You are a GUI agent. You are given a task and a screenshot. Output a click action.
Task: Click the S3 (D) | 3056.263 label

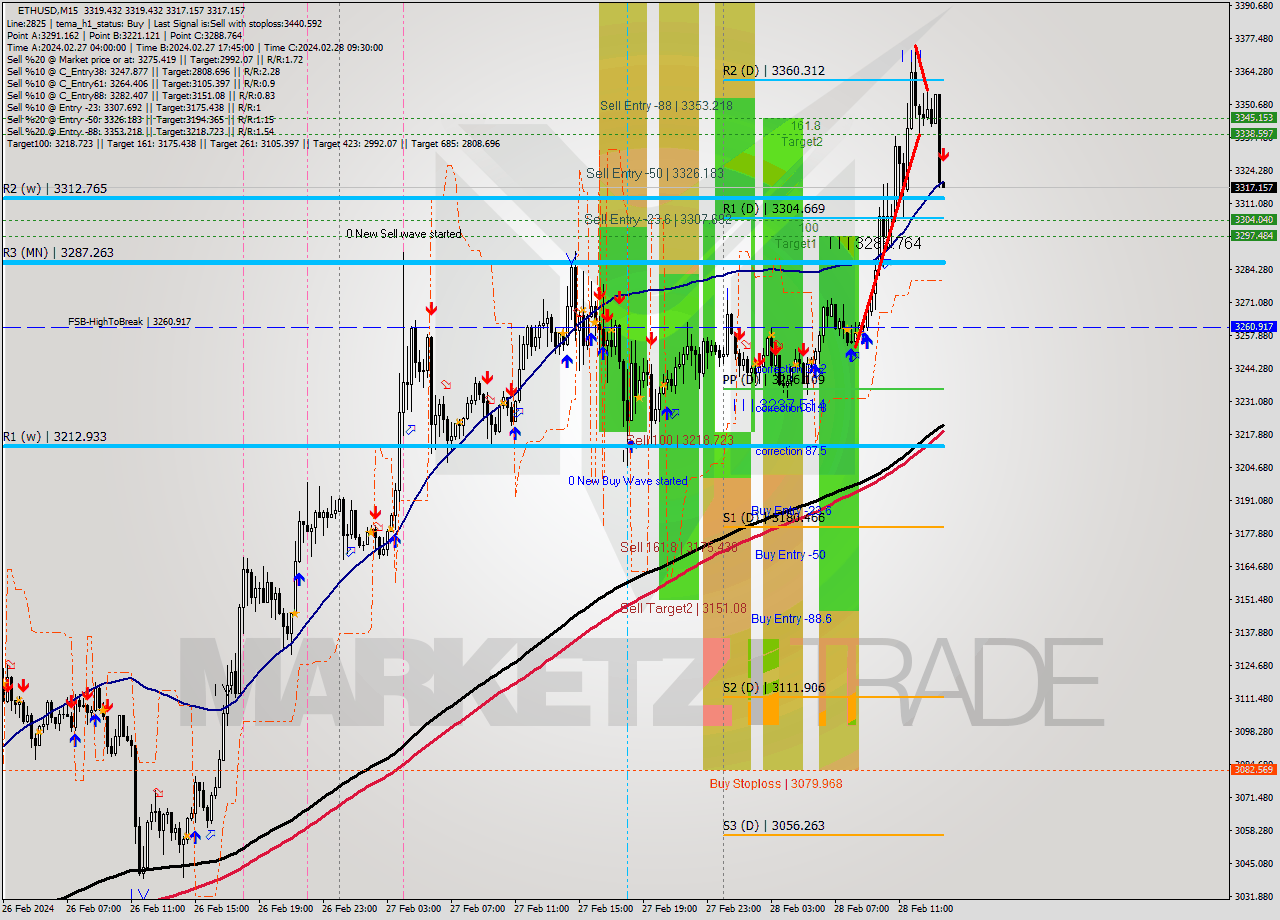[x=774, y=826]
